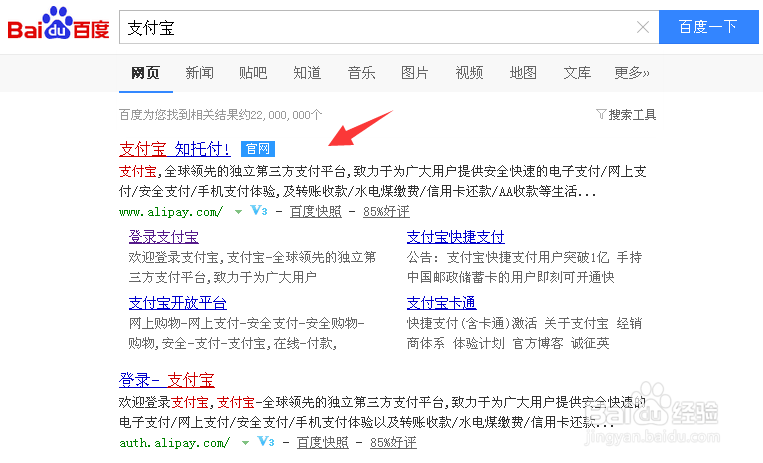Click V3 badge next to www.alipay.com/

[259, 211]
